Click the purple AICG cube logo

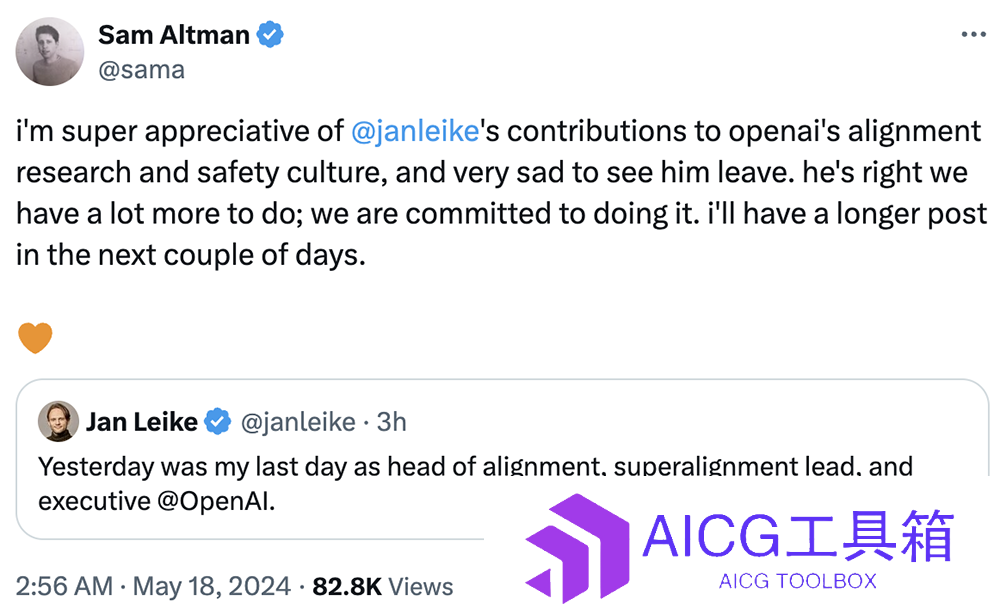577,548
